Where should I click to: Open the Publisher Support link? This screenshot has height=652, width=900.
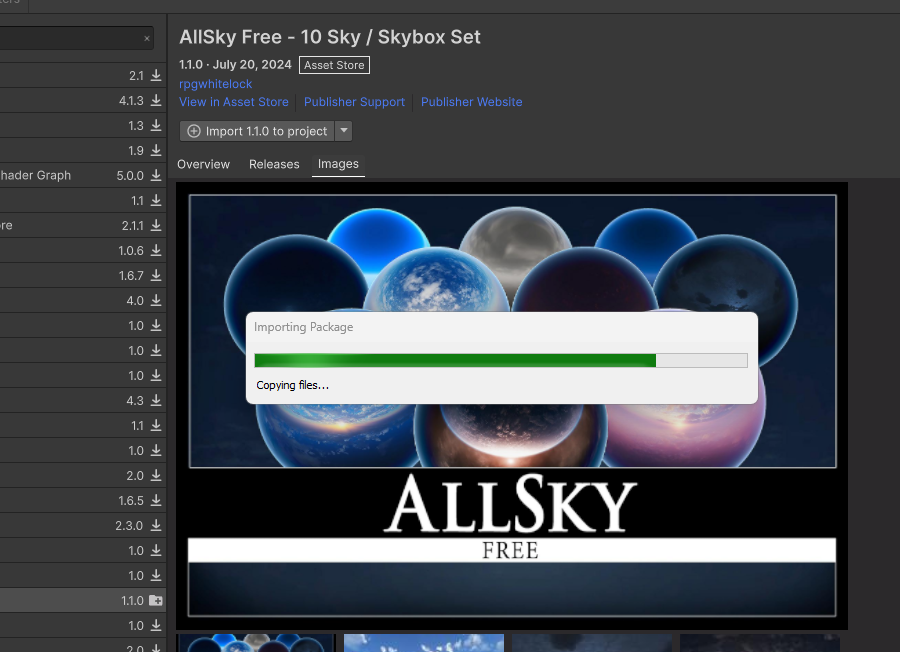click(x=354, y=102)
